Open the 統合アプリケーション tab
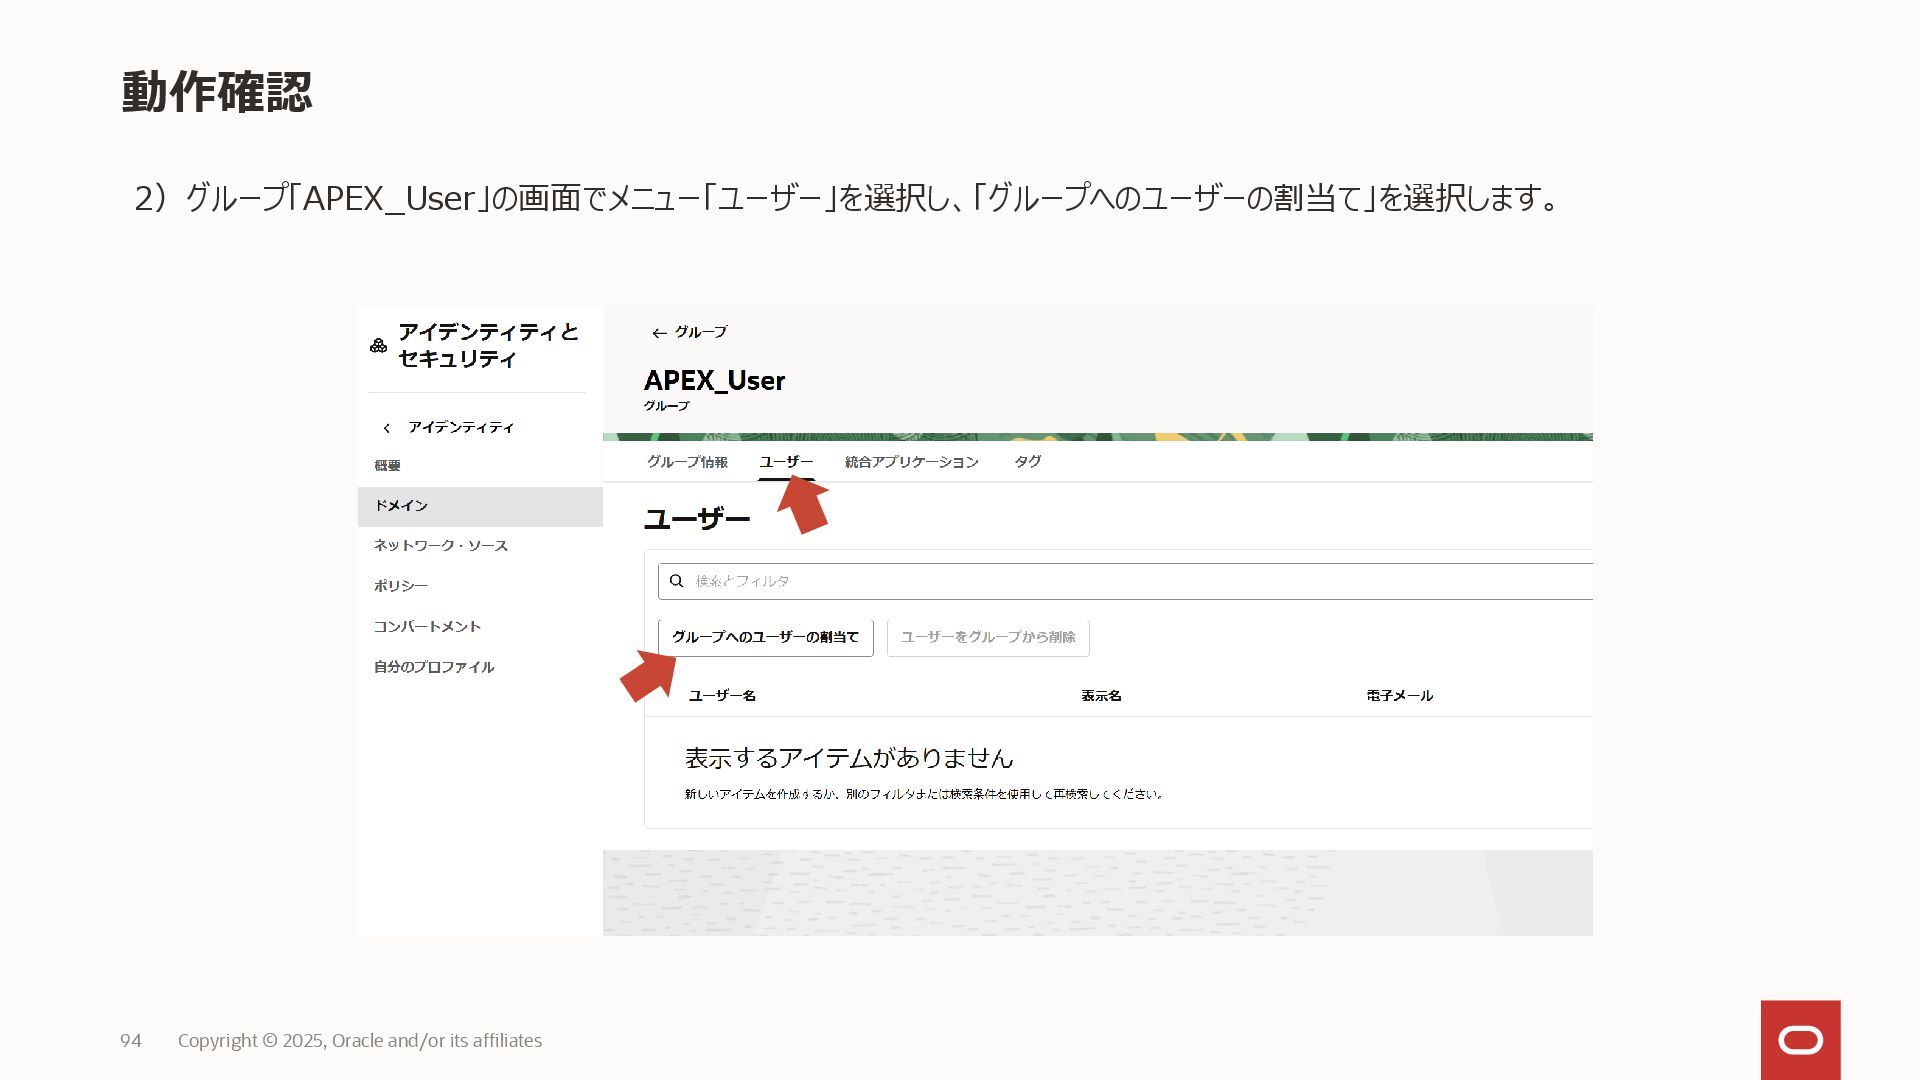1920x1080 pixels. (x=912, y=462)
